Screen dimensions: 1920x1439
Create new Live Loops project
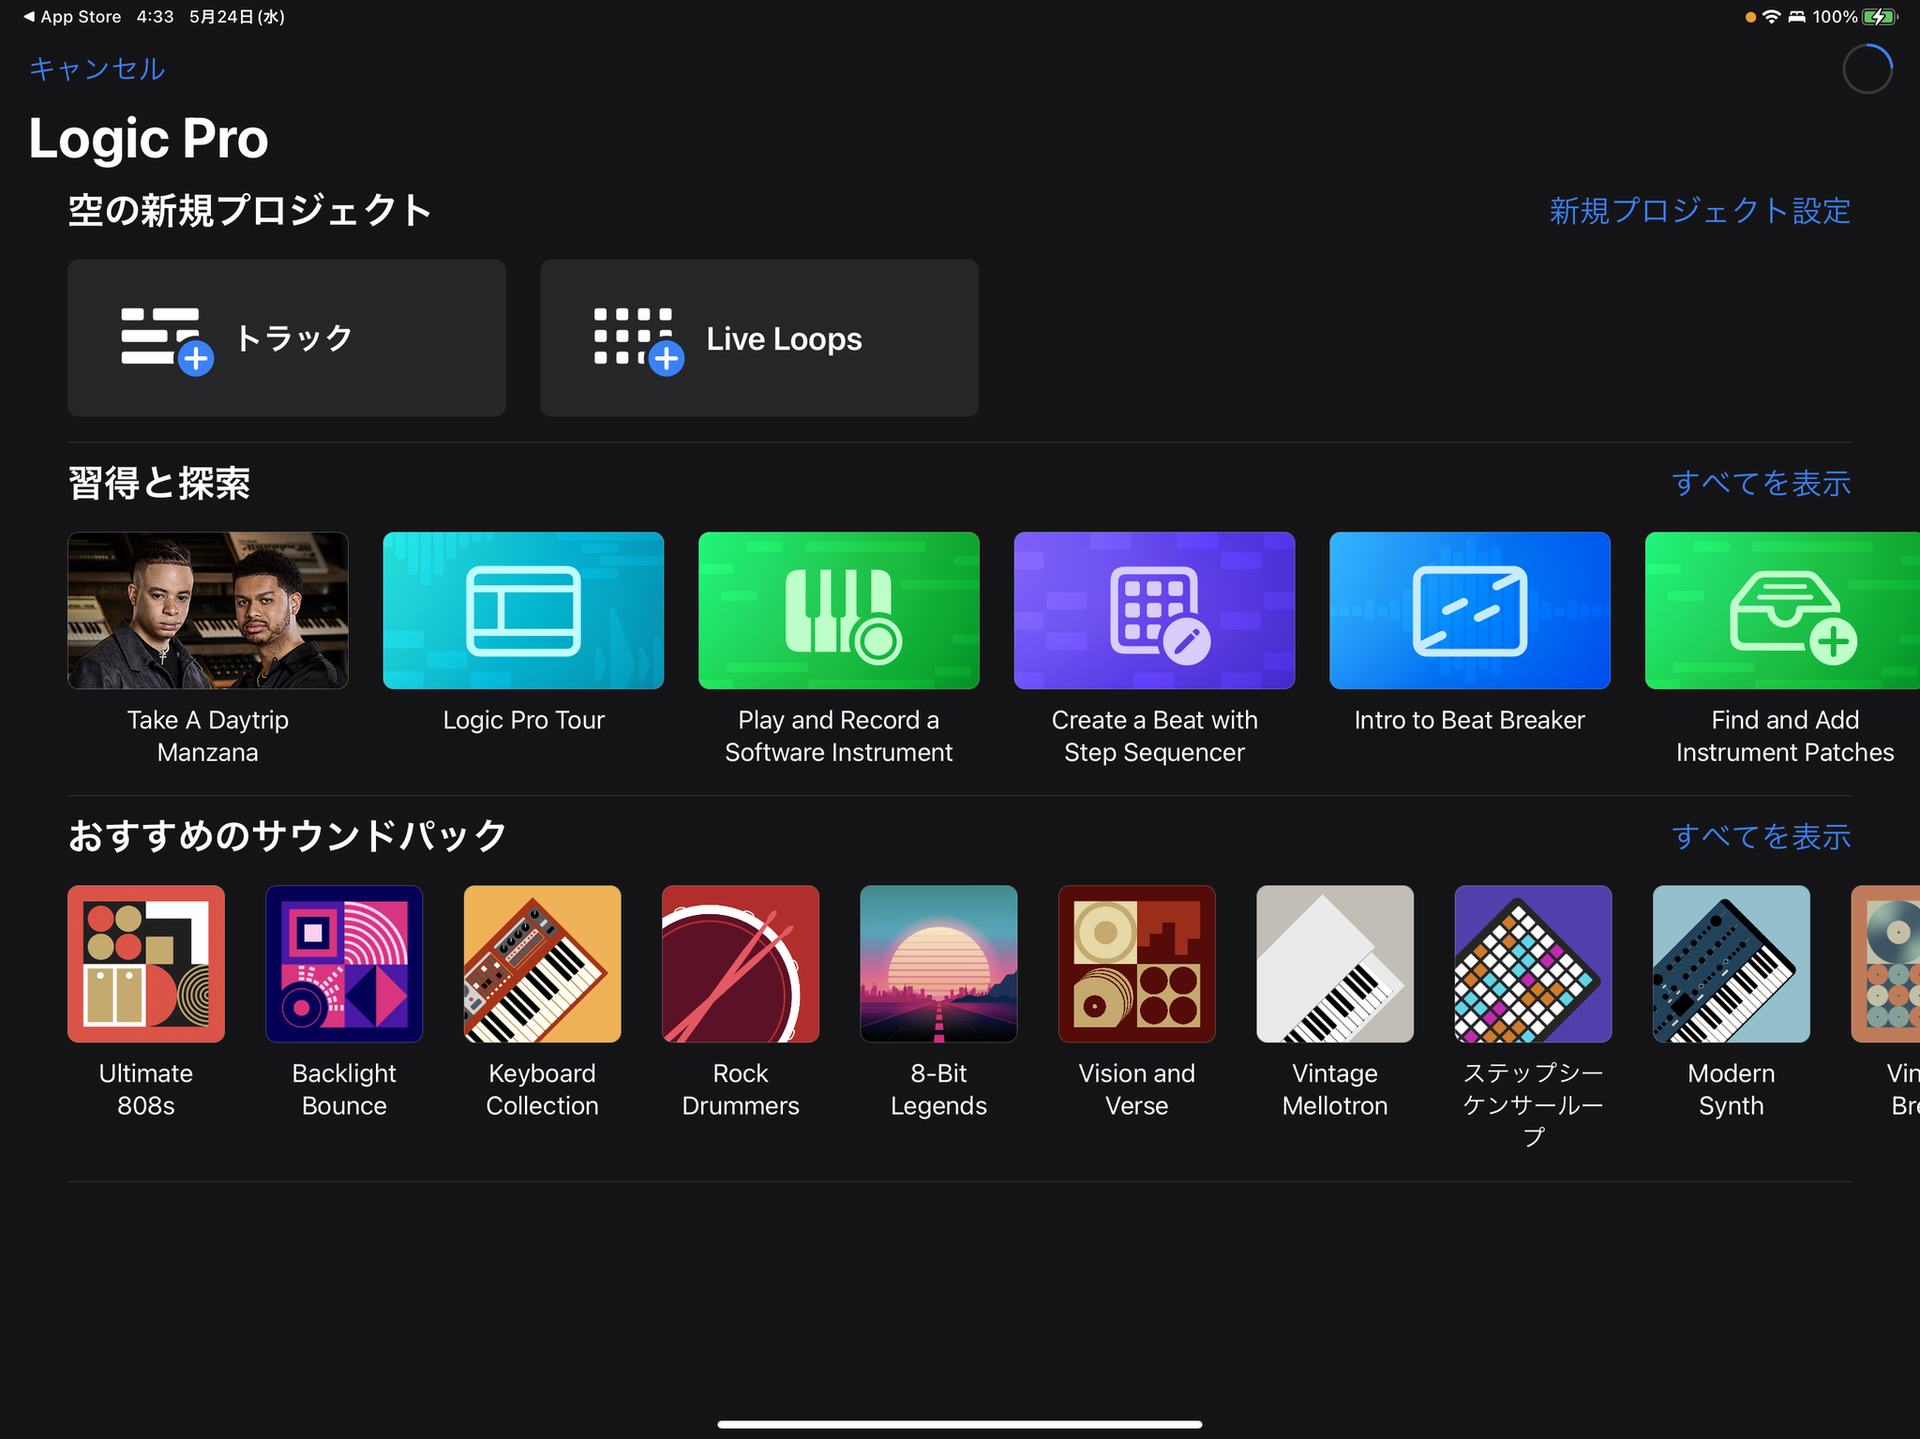coord(759,338)
